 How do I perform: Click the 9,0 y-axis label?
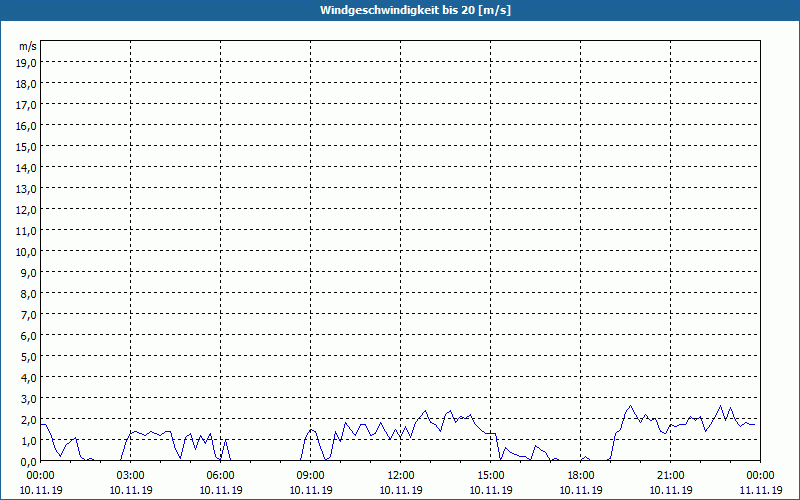click(x=28, y=272)
